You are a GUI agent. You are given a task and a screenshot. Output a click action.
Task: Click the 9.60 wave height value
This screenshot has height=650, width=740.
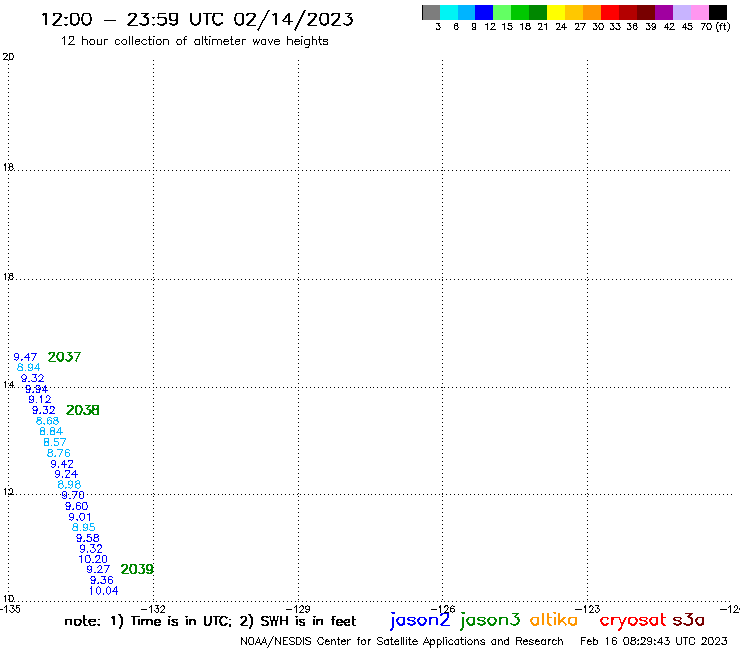pyautogui.click(x=76, y=506)
